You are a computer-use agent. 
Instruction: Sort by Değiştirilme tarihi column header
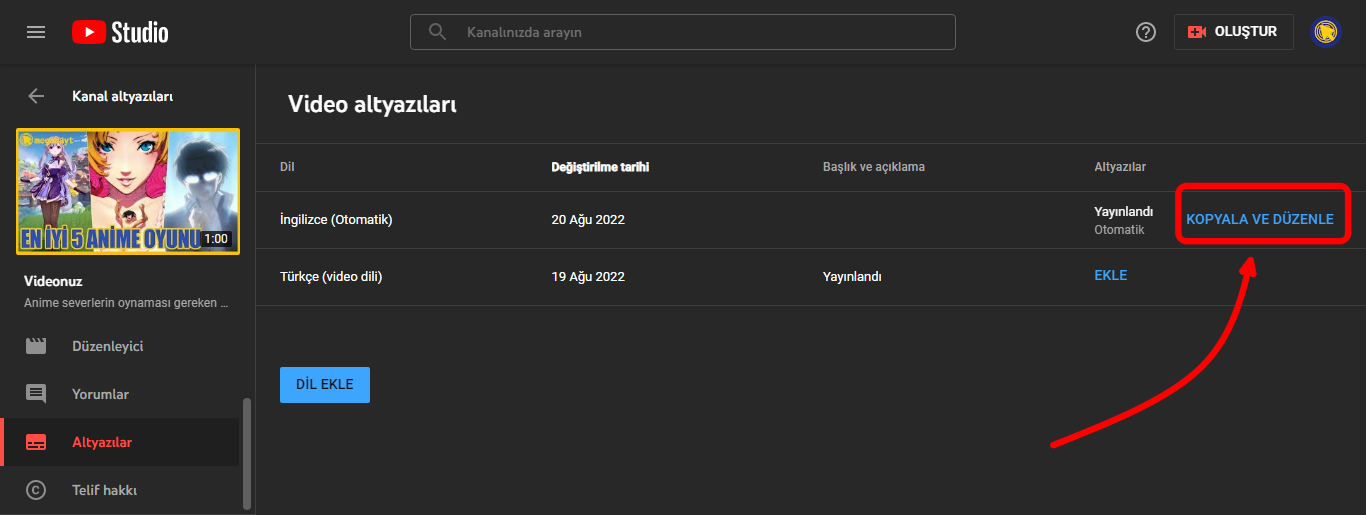pos(600,167)
